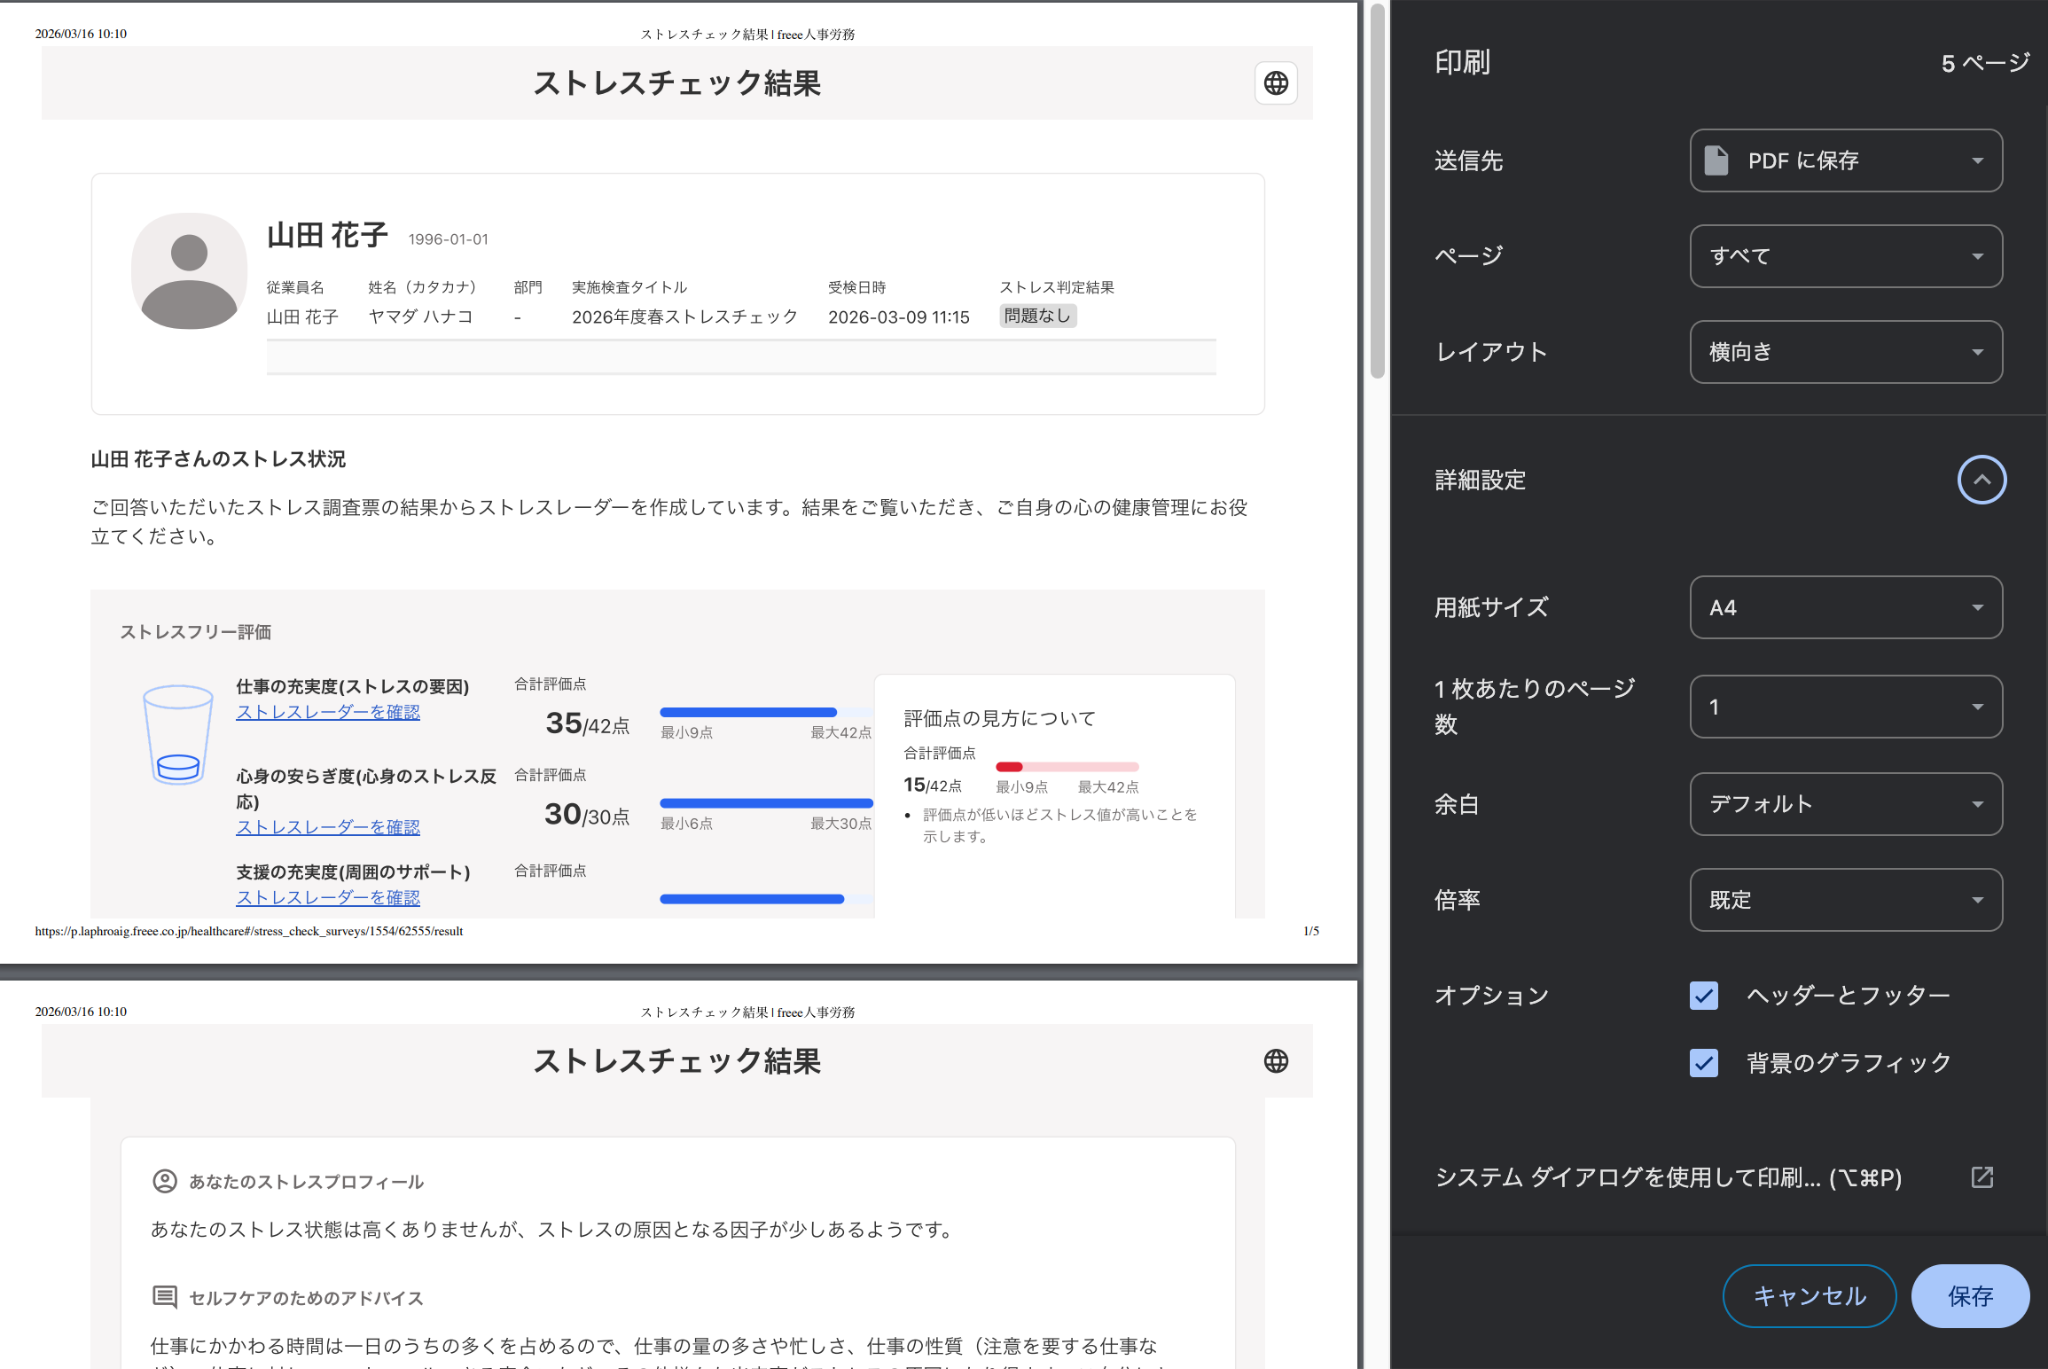The image size is (2048, 1369).
Task: Open the 倍率 dropdown set to 既定
Action: 1846,900
